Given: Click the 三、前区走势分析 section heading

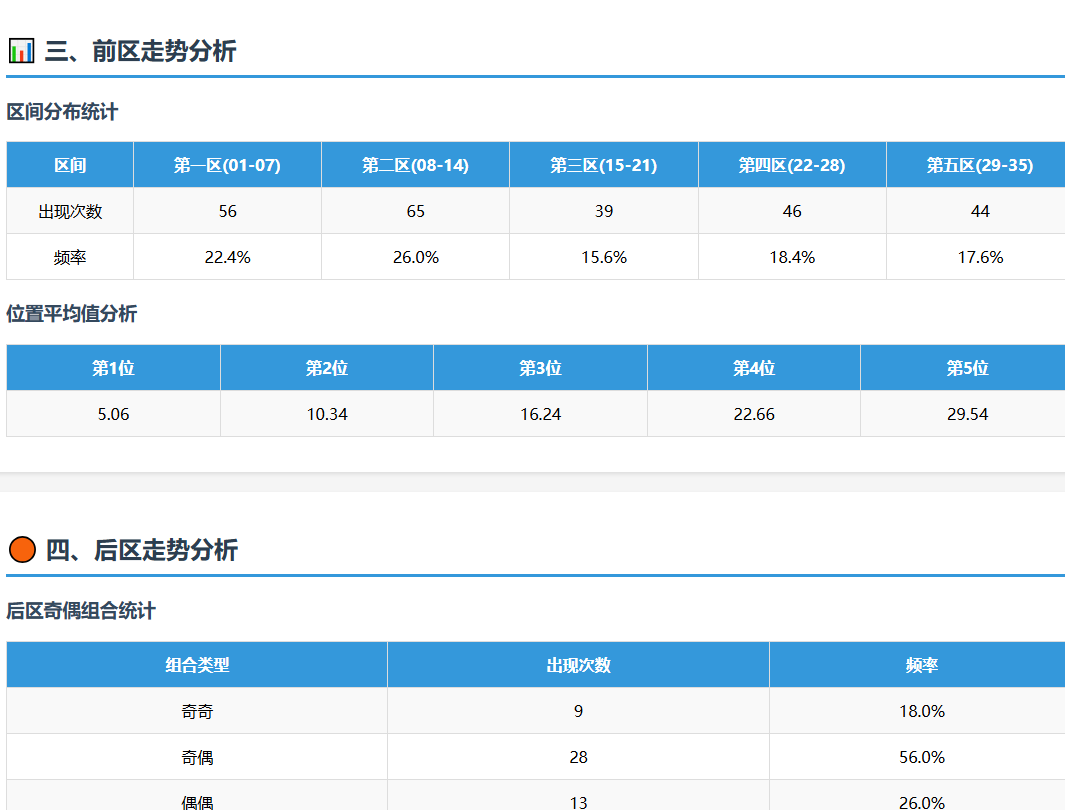Looking at the screenshot, I should [140, 51].
